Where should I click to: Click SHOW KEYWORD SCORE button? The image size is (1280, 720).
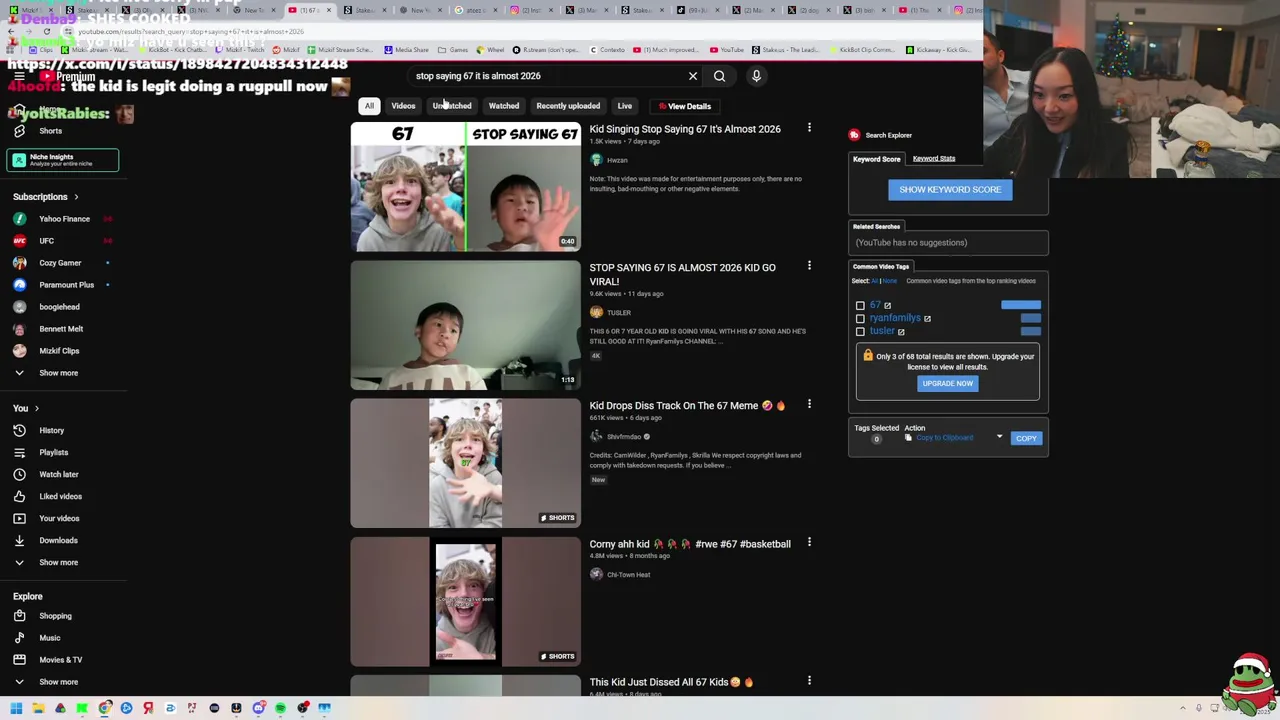pyautogui.click(x=950, y=189)
